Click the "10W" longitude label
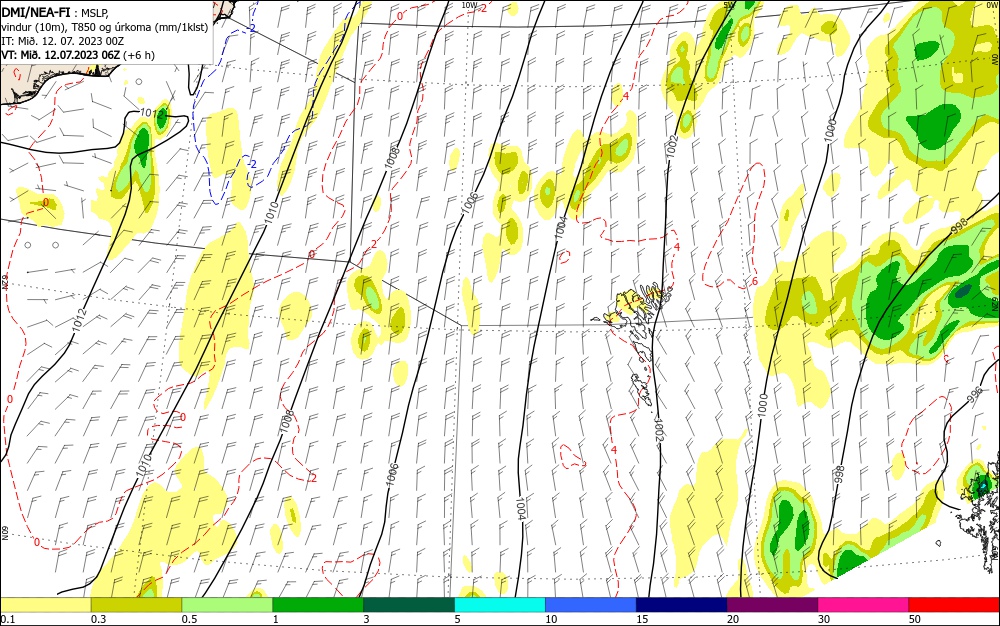Screen dimensions: 1000x626 tap(469, 5)
